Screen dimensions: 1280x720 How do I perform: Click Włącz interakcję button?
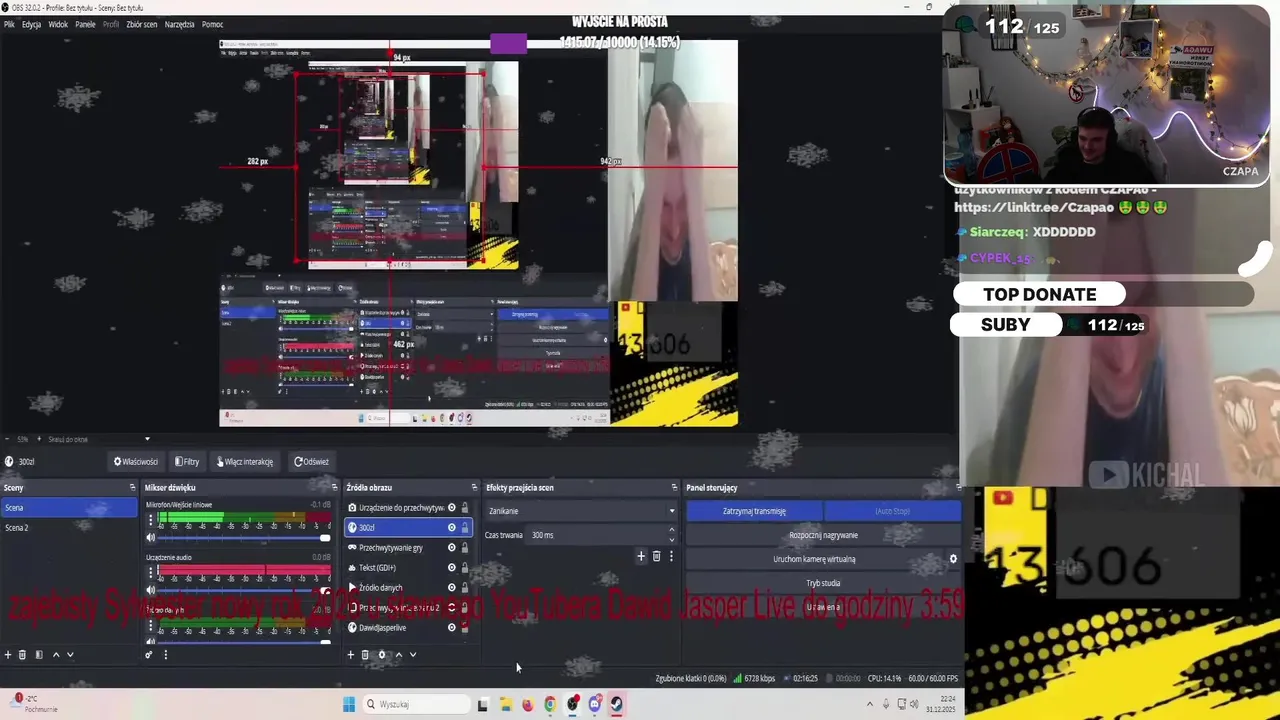click(x=245, y=462)
